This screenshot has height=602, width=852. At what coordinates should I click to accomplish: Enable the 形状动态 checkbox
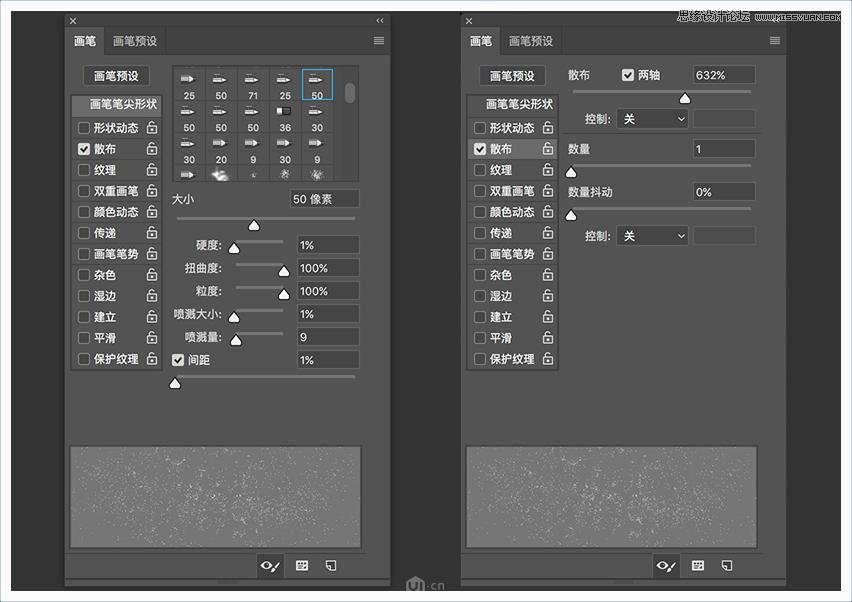(x=82, y=128)
